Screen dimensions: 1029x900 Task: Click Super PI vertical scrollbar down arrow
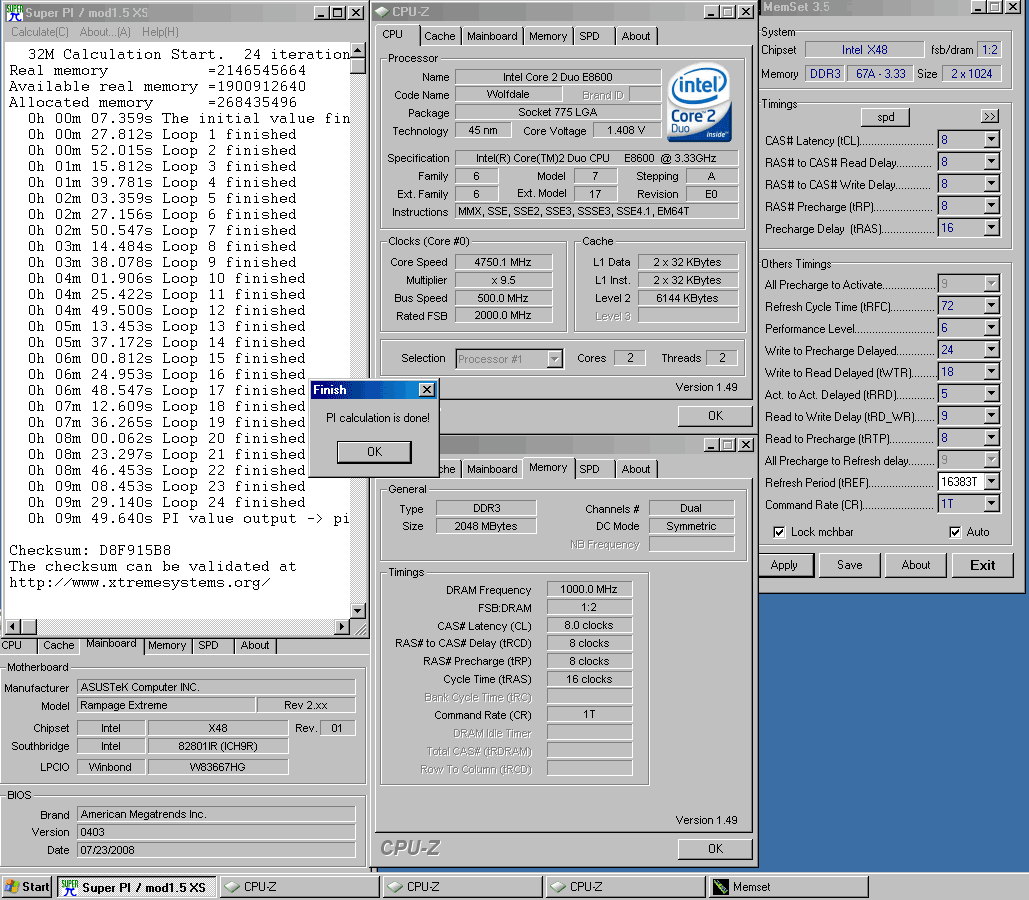358,611
